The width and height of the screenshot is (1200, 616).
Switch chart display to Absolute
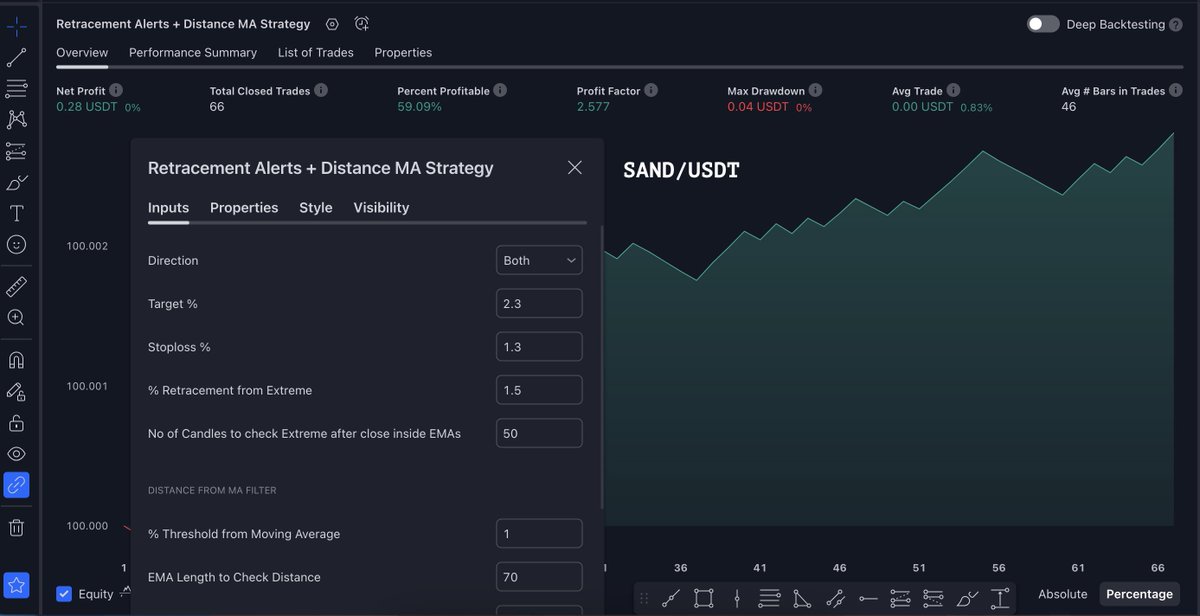pos(1062,593)
